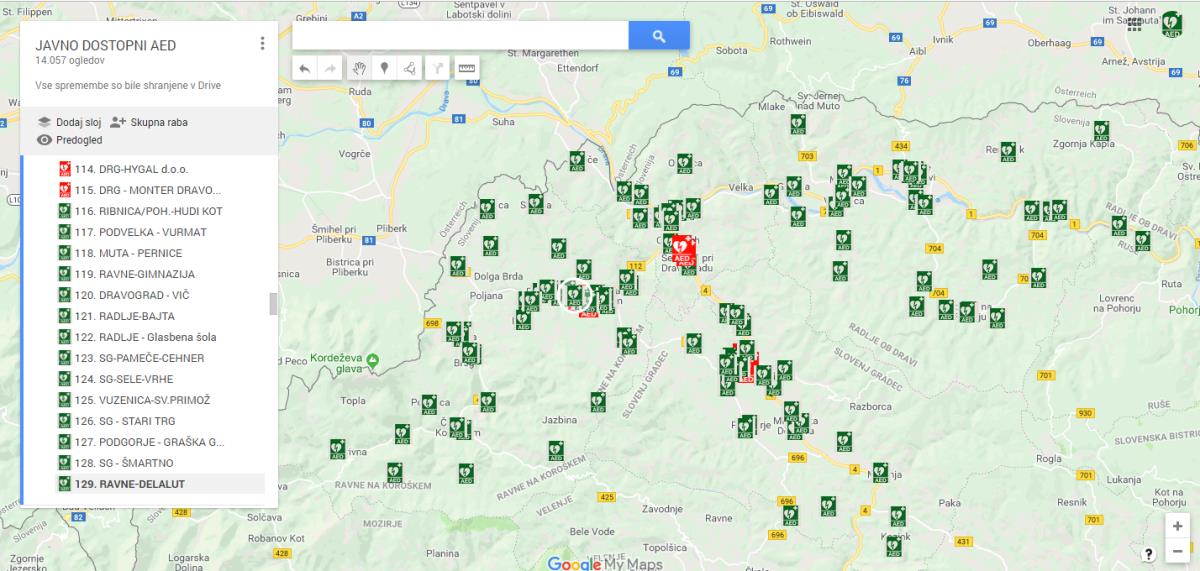Open the three-dot map options menu

click(262, 43)
